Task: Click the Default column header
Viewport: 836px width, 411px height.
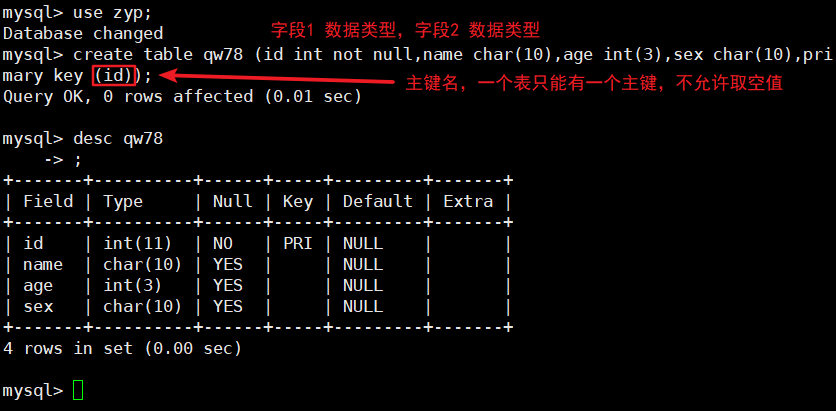Action: (x=378, y=201)
